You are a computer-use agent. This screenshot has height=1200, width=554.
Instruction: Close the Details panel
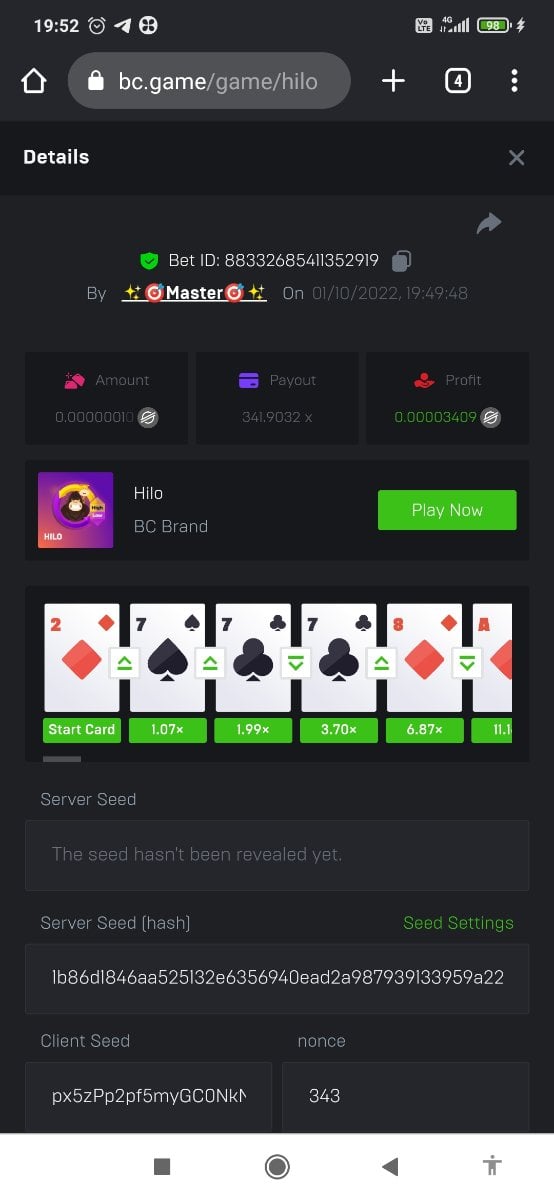coord(516,157)
